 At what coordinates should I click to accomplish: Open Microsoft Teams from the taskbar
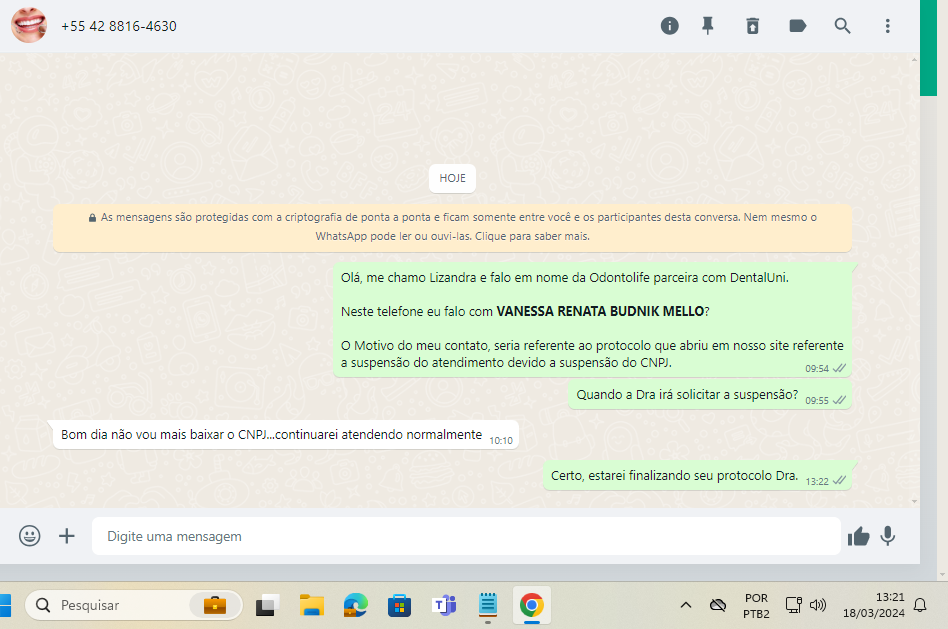(x=444, y=605)
